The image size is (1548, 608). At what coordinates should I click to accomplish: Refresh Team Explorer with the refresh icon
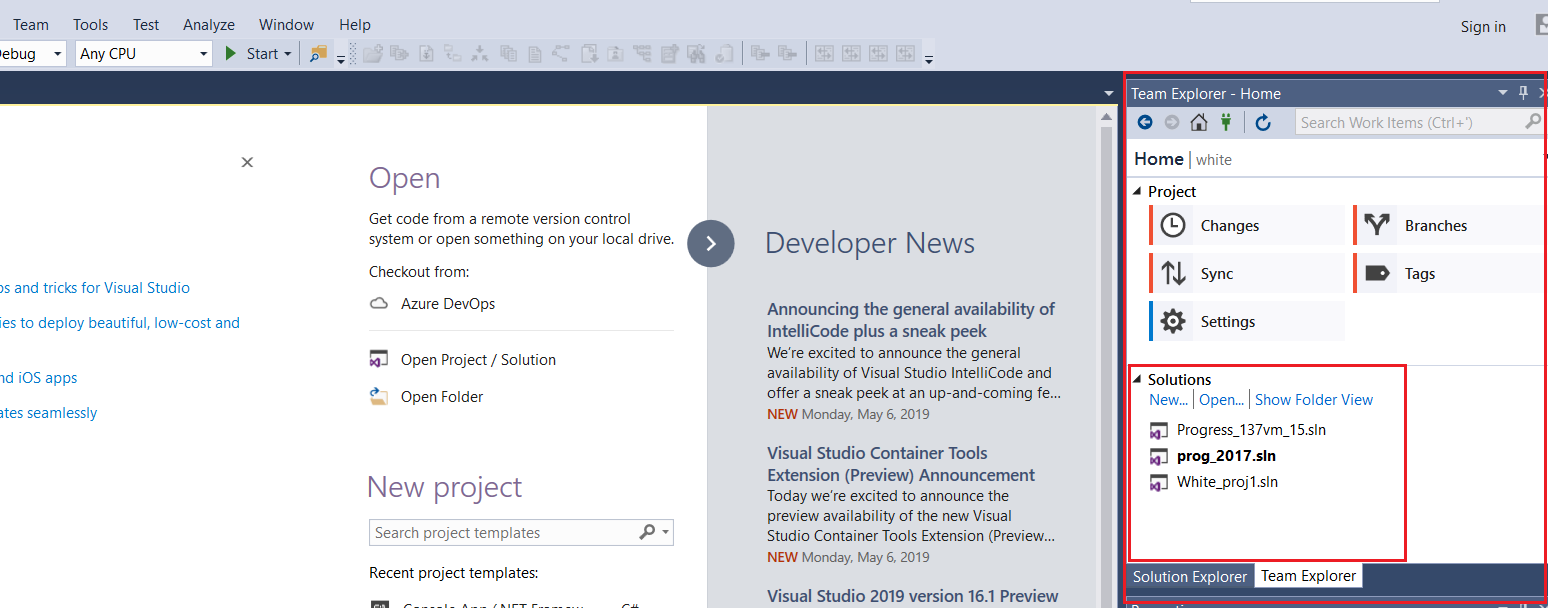(1263, 122)
